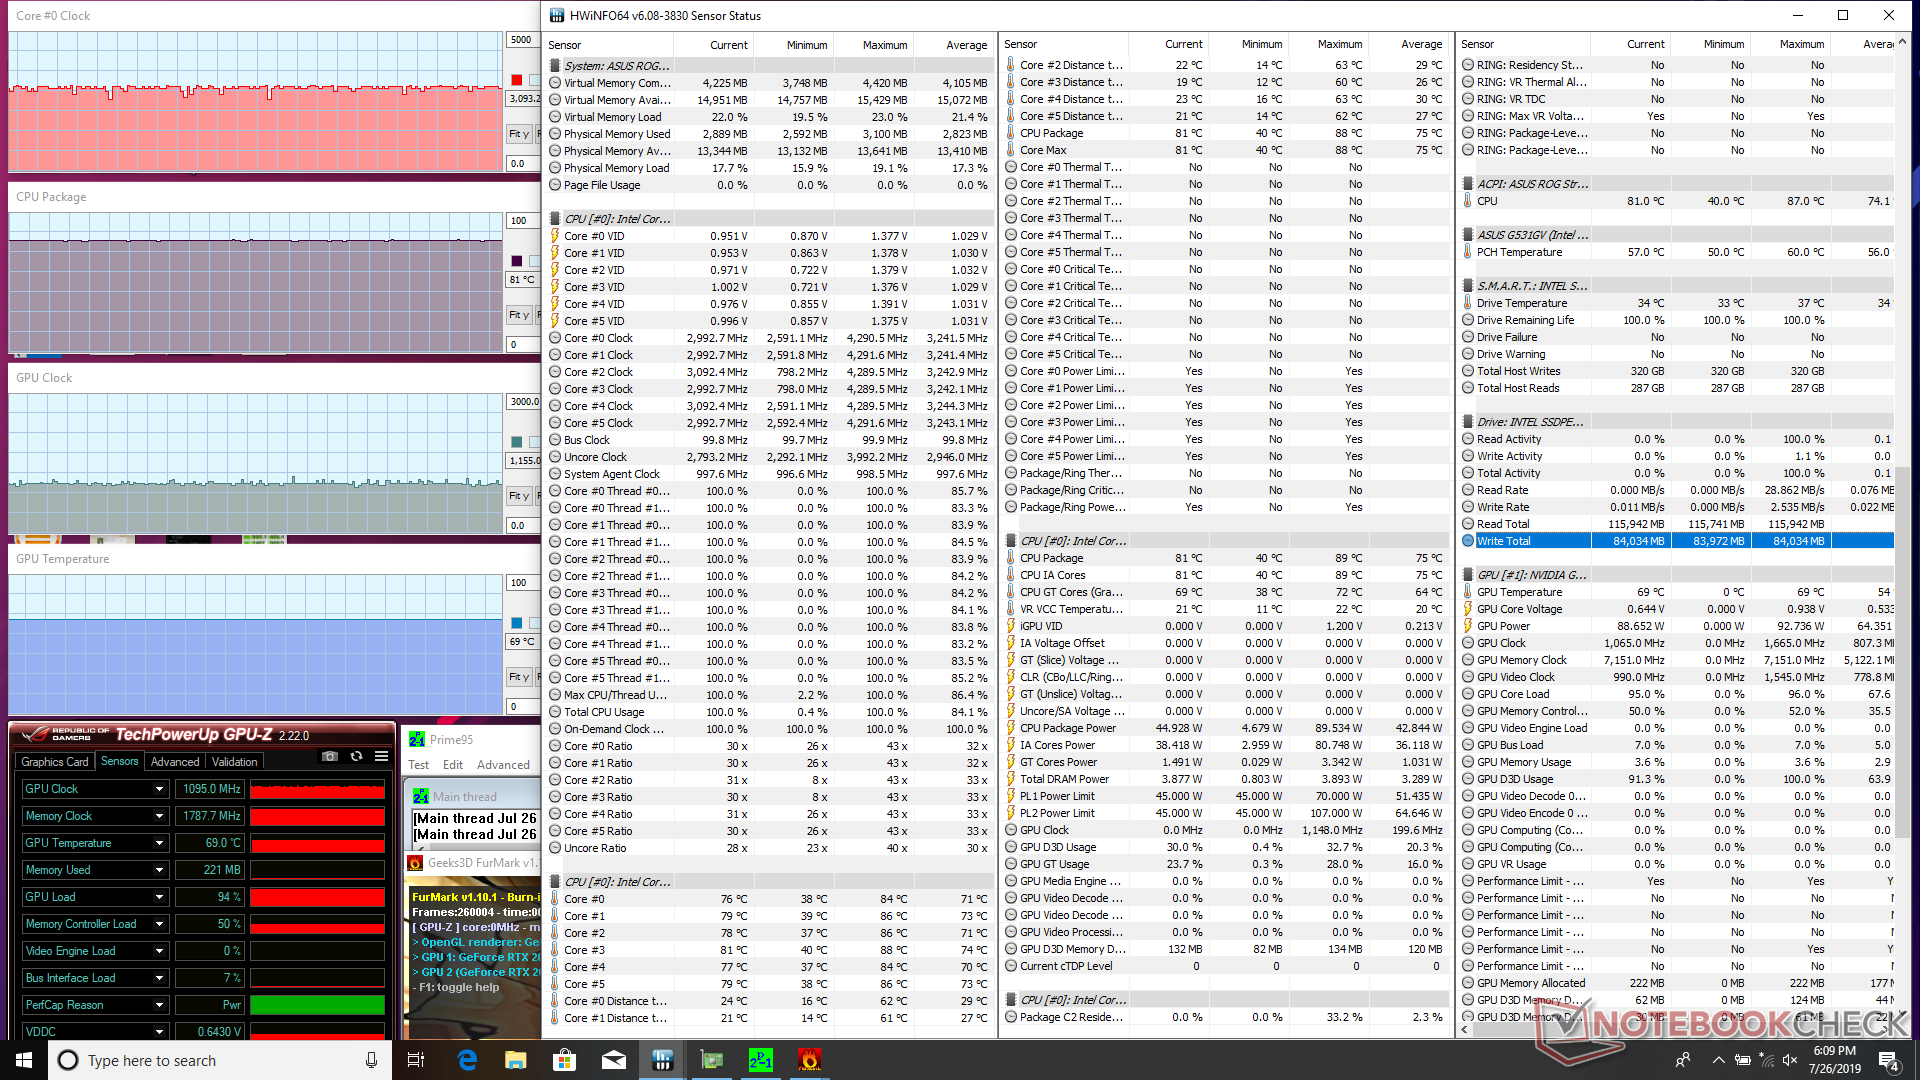Viewport: 1920px width, 1080px height.
Task: Open File Explorer from the taskbar
Action: [516, 1060]
